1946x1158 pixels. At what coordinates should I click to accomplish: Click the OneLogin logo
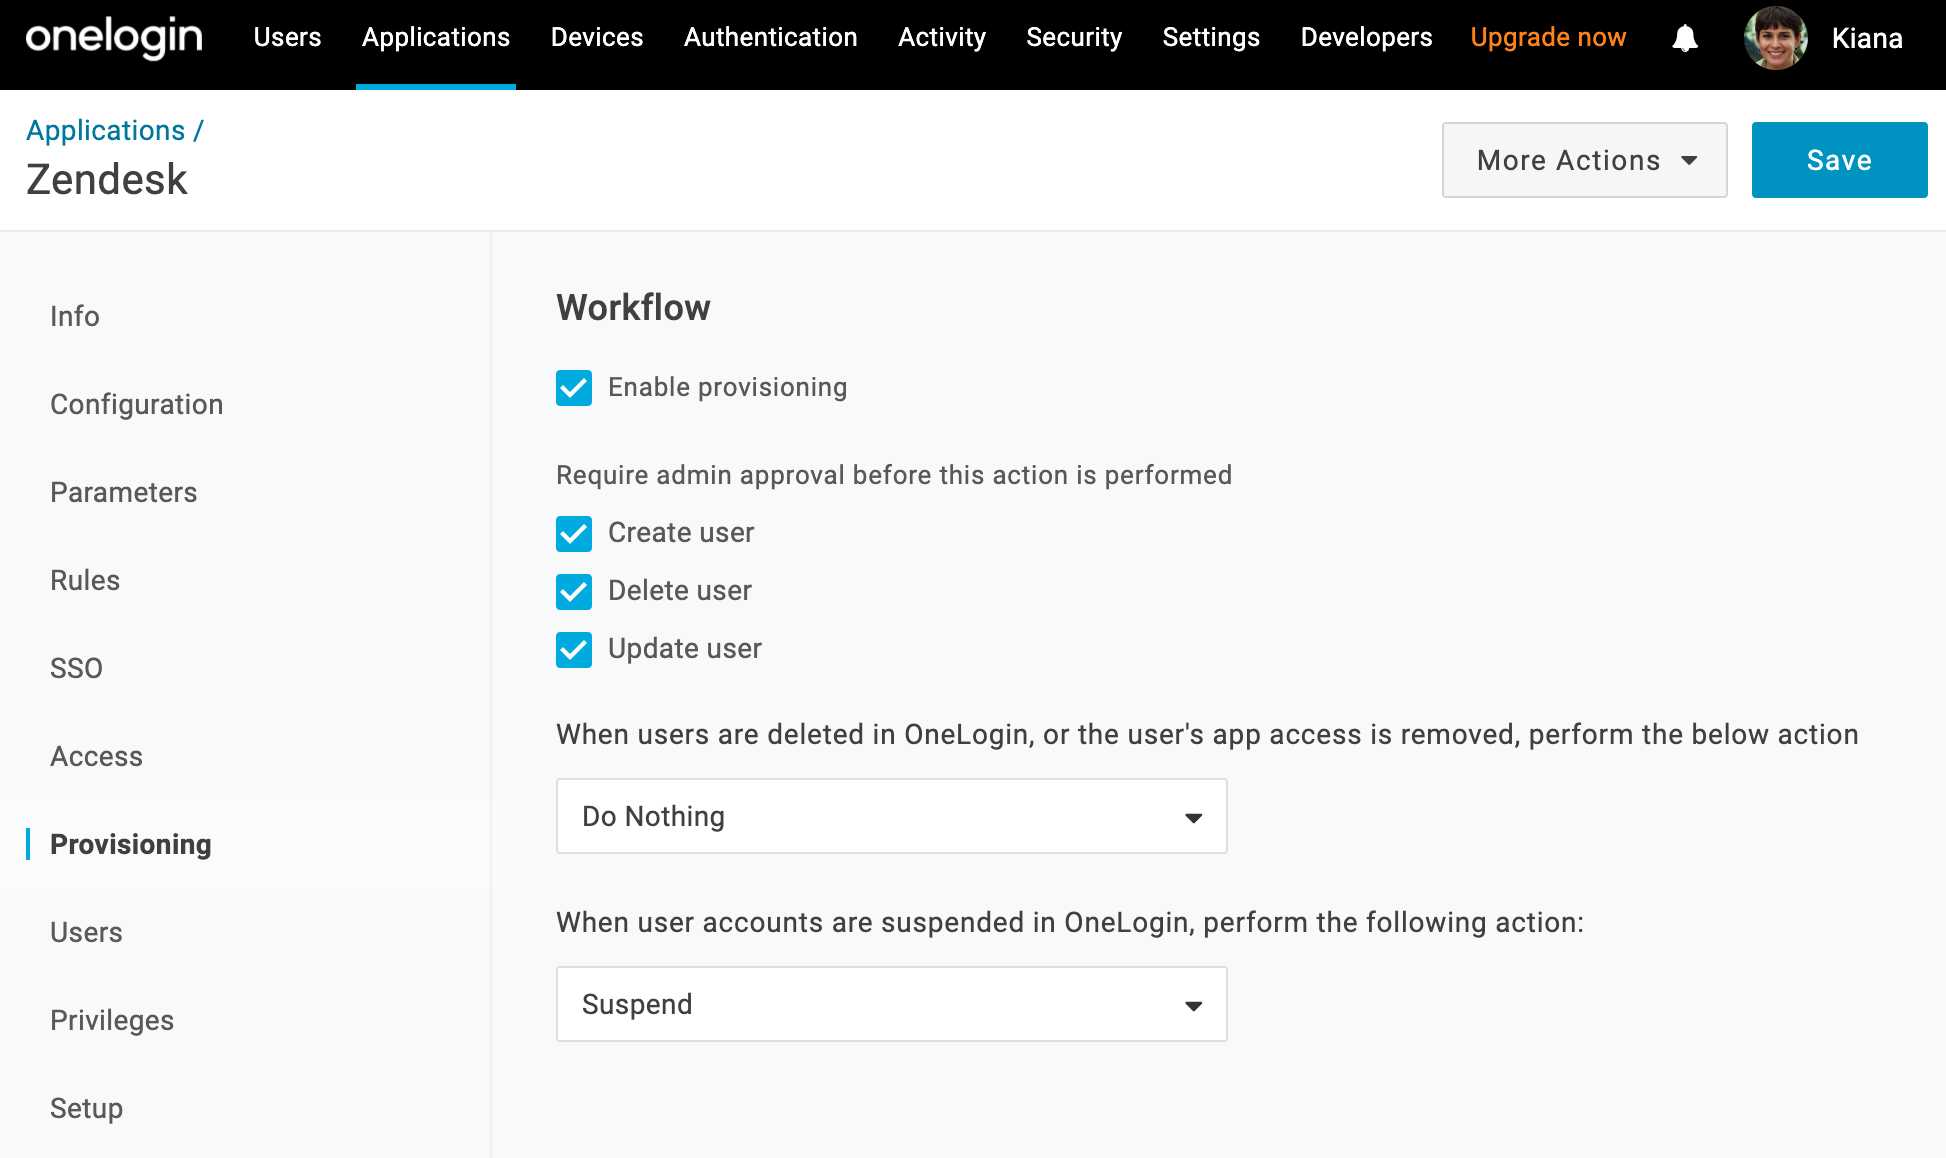click(x=112, y=38)
